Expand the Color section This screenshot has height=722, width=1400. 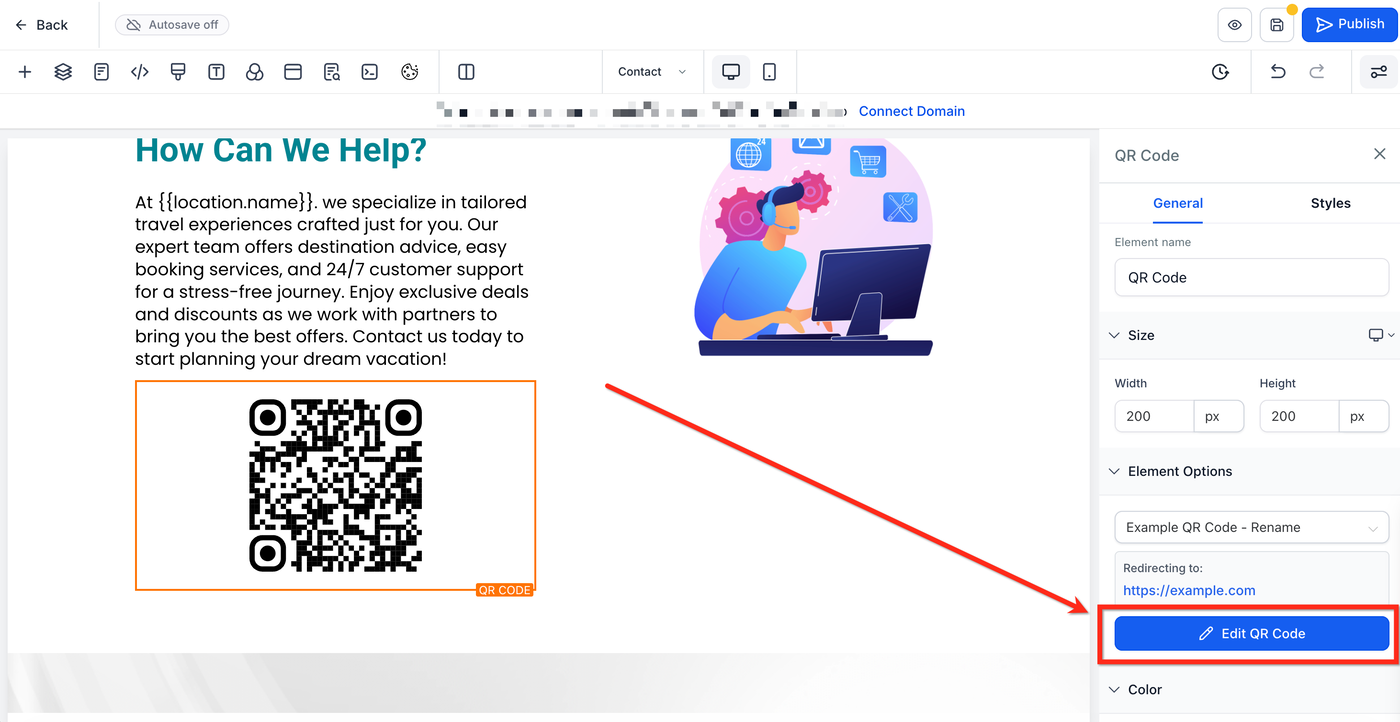point(1145,689)
